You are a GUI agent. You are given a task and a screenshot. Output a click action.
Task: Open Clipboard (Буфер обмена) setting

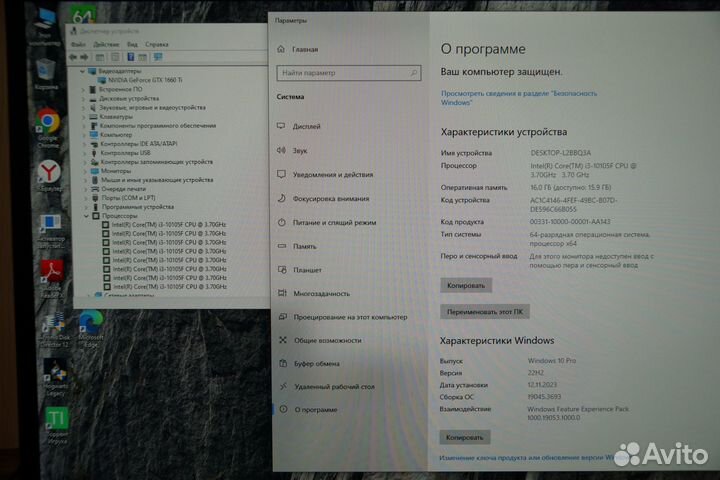tap(317, 363)
